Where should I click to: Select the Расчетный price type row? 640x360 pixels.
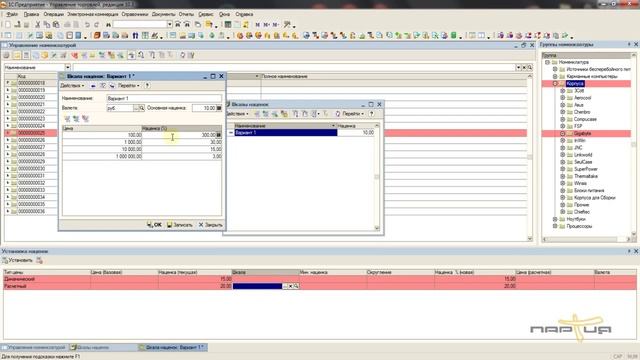320,286
